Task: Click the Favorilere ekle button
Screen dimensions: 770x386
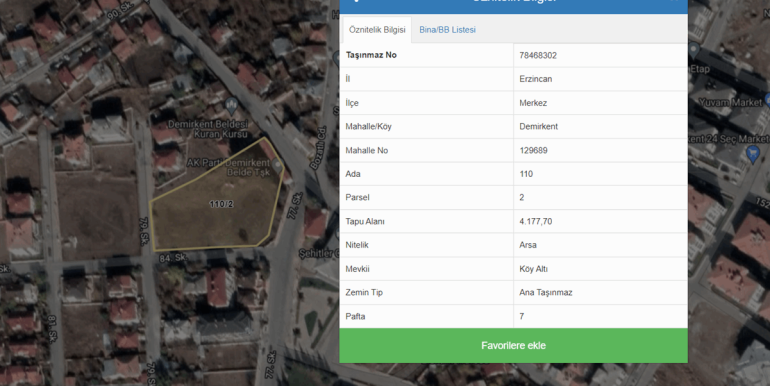Action: (513, 345)
